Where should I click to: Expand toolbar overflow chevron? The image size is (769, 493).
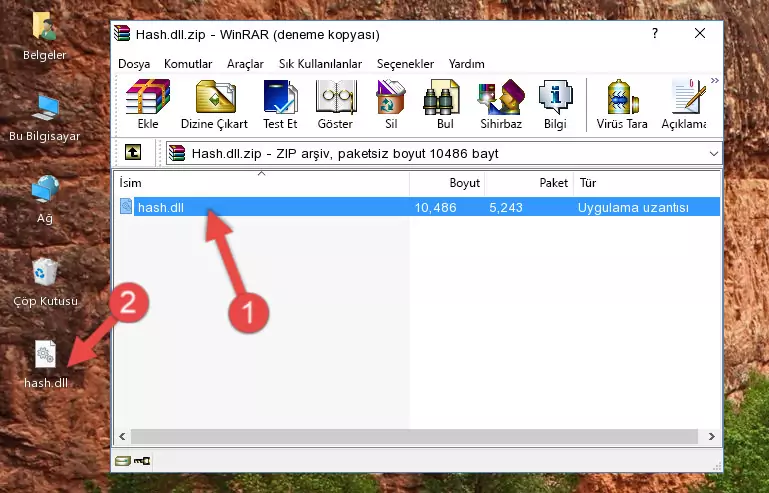715,81
